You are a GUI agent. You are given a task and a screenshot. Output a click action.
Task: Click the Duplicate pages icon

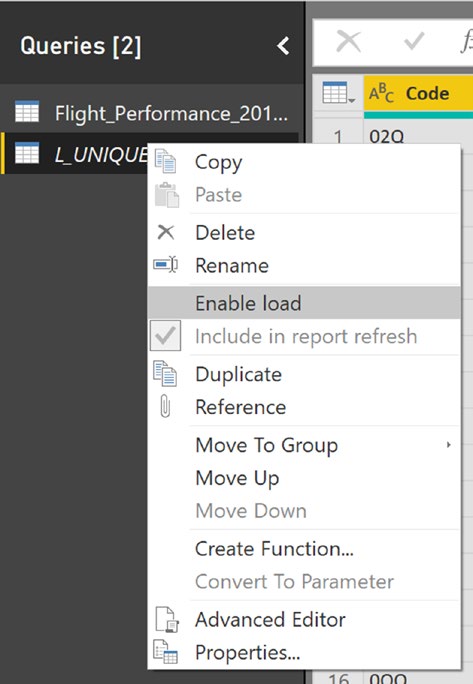point(165,373)
